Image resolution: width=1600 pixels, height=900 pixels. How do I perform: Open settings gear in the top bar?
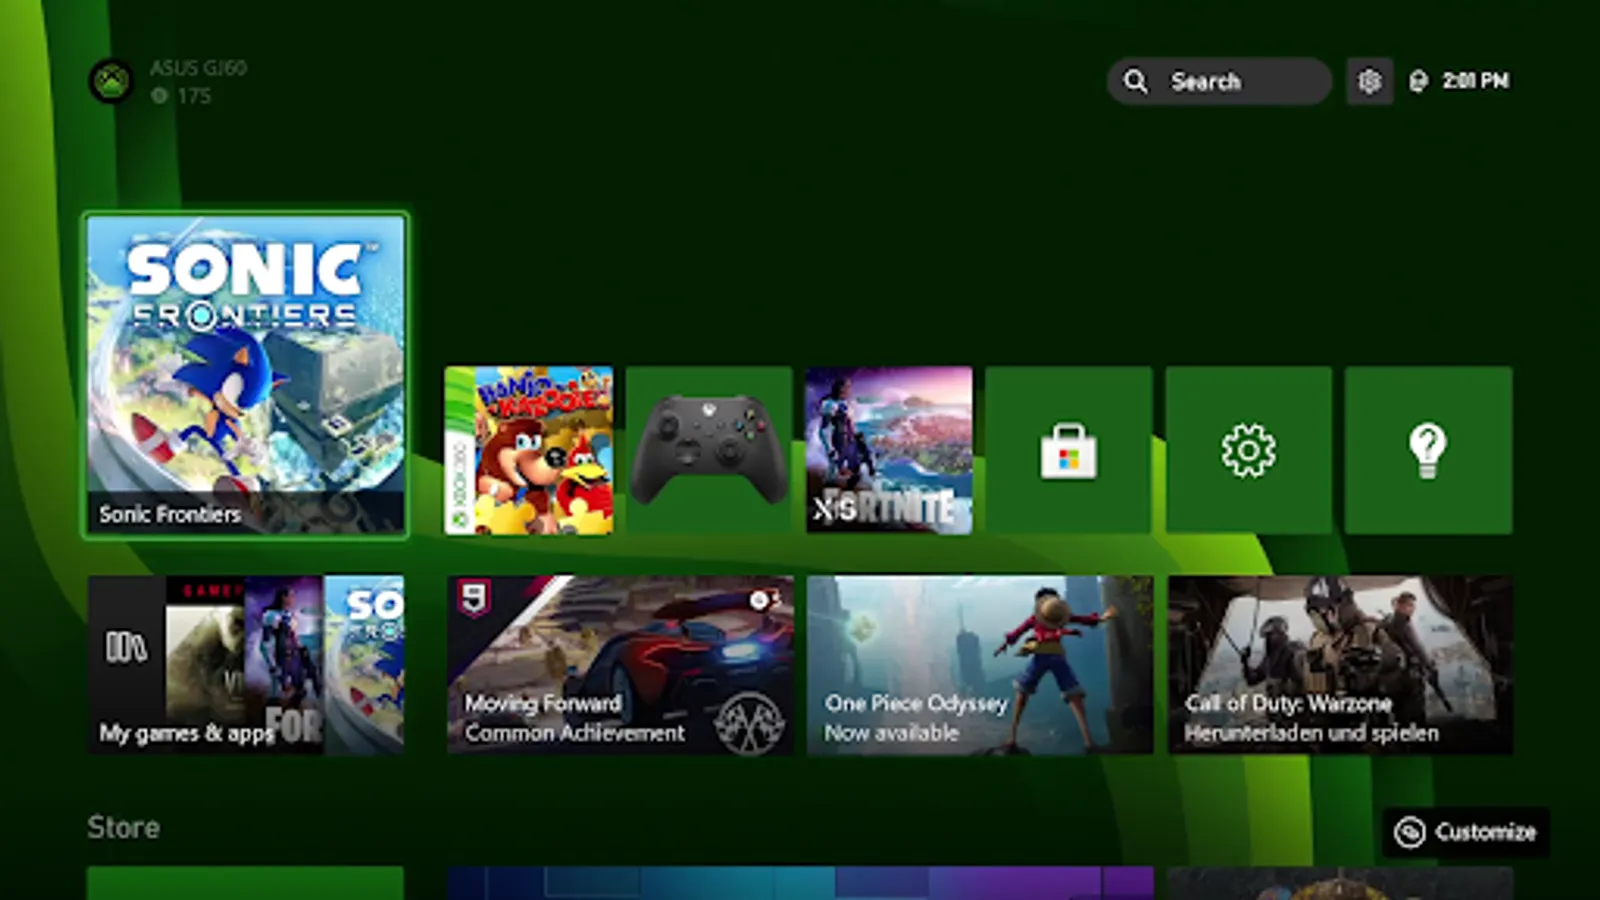coord(1369,81)
